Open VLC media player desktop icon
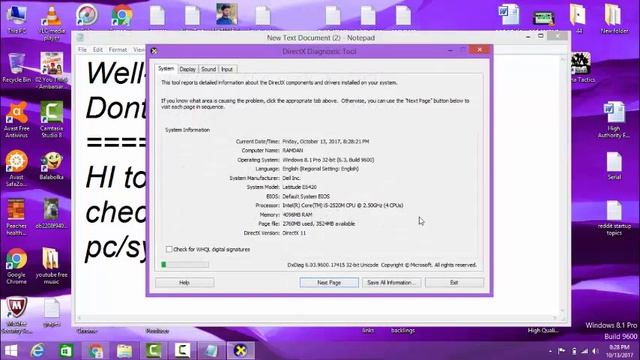The height and width of the screenshot is (360, 640). (52, 21)
